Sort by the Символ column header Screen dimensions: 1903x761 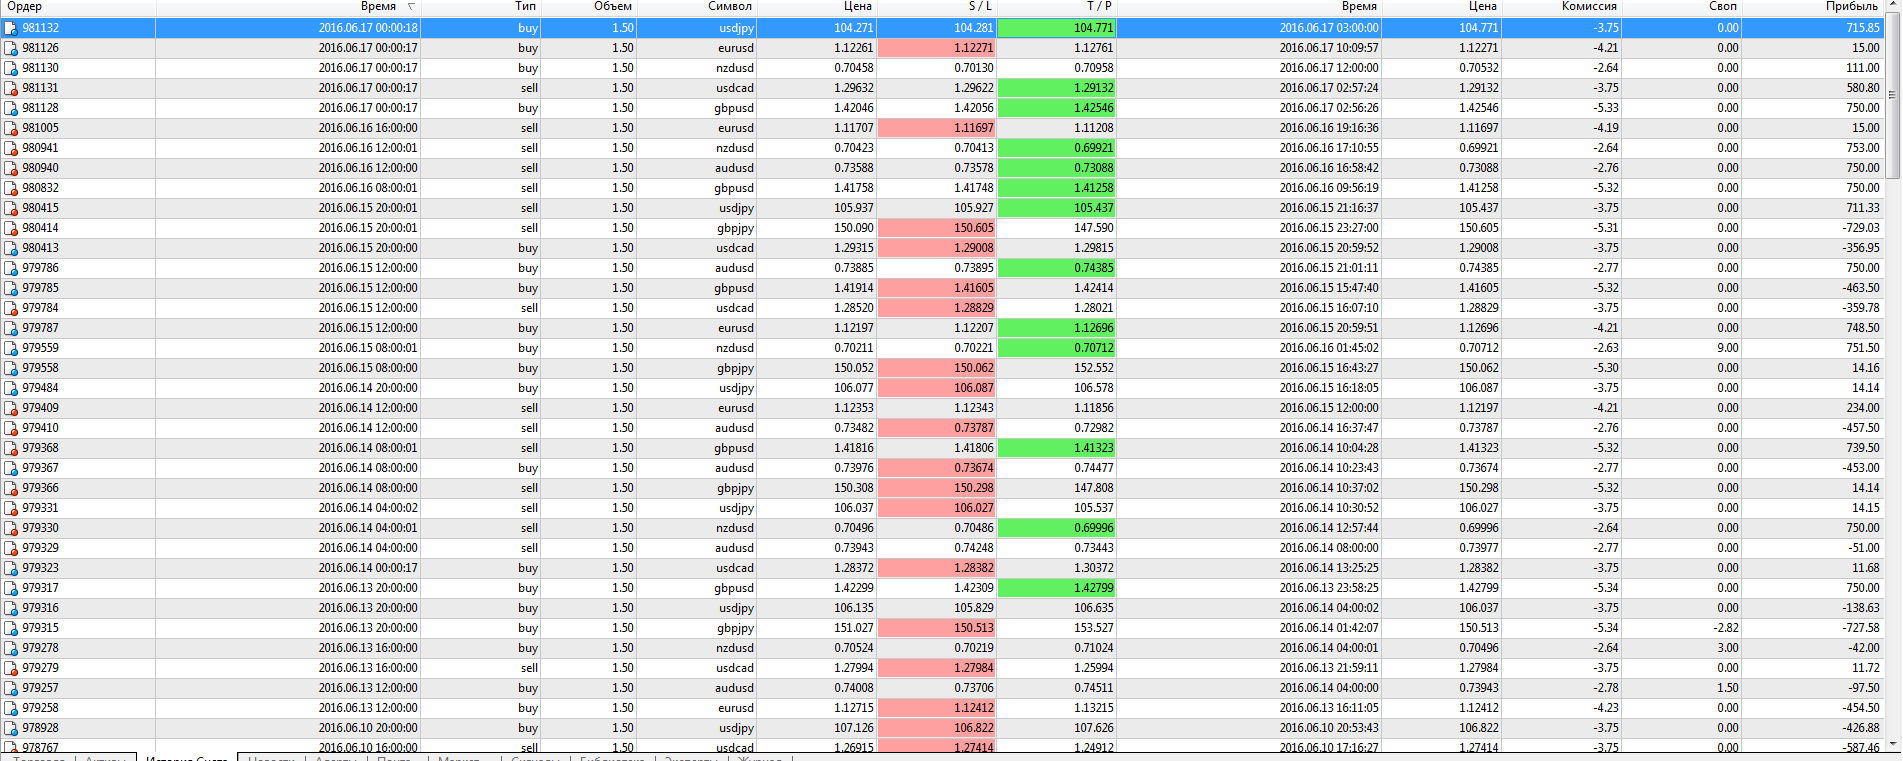click(729, 7)
